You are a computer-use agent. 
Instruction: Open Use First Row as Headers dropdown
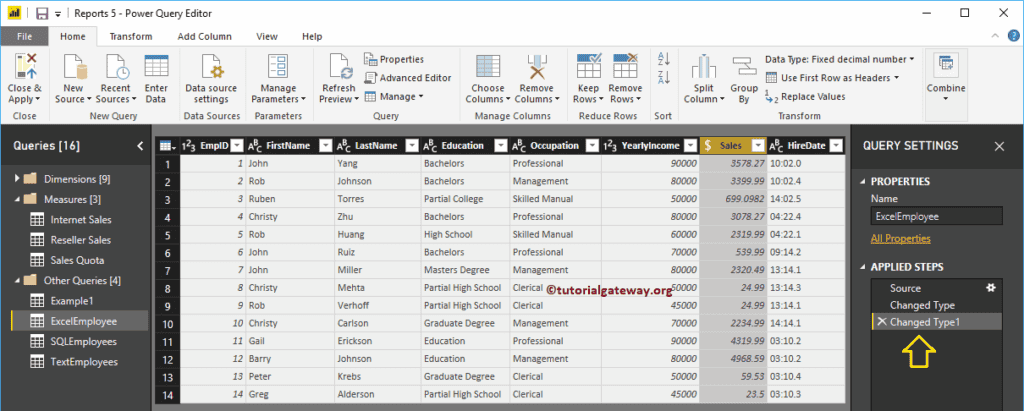tap(833, 78)
